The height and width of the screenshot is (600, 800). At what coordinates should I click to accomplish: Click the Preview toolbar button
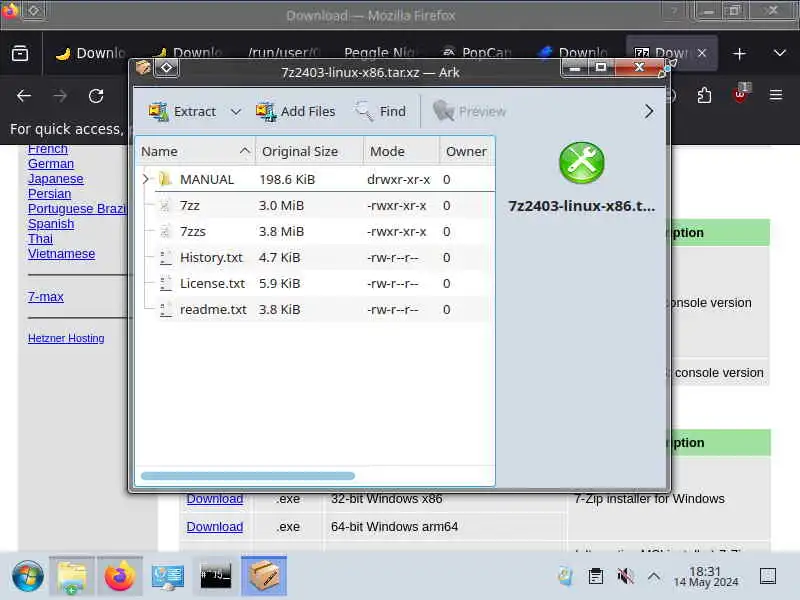469,111
